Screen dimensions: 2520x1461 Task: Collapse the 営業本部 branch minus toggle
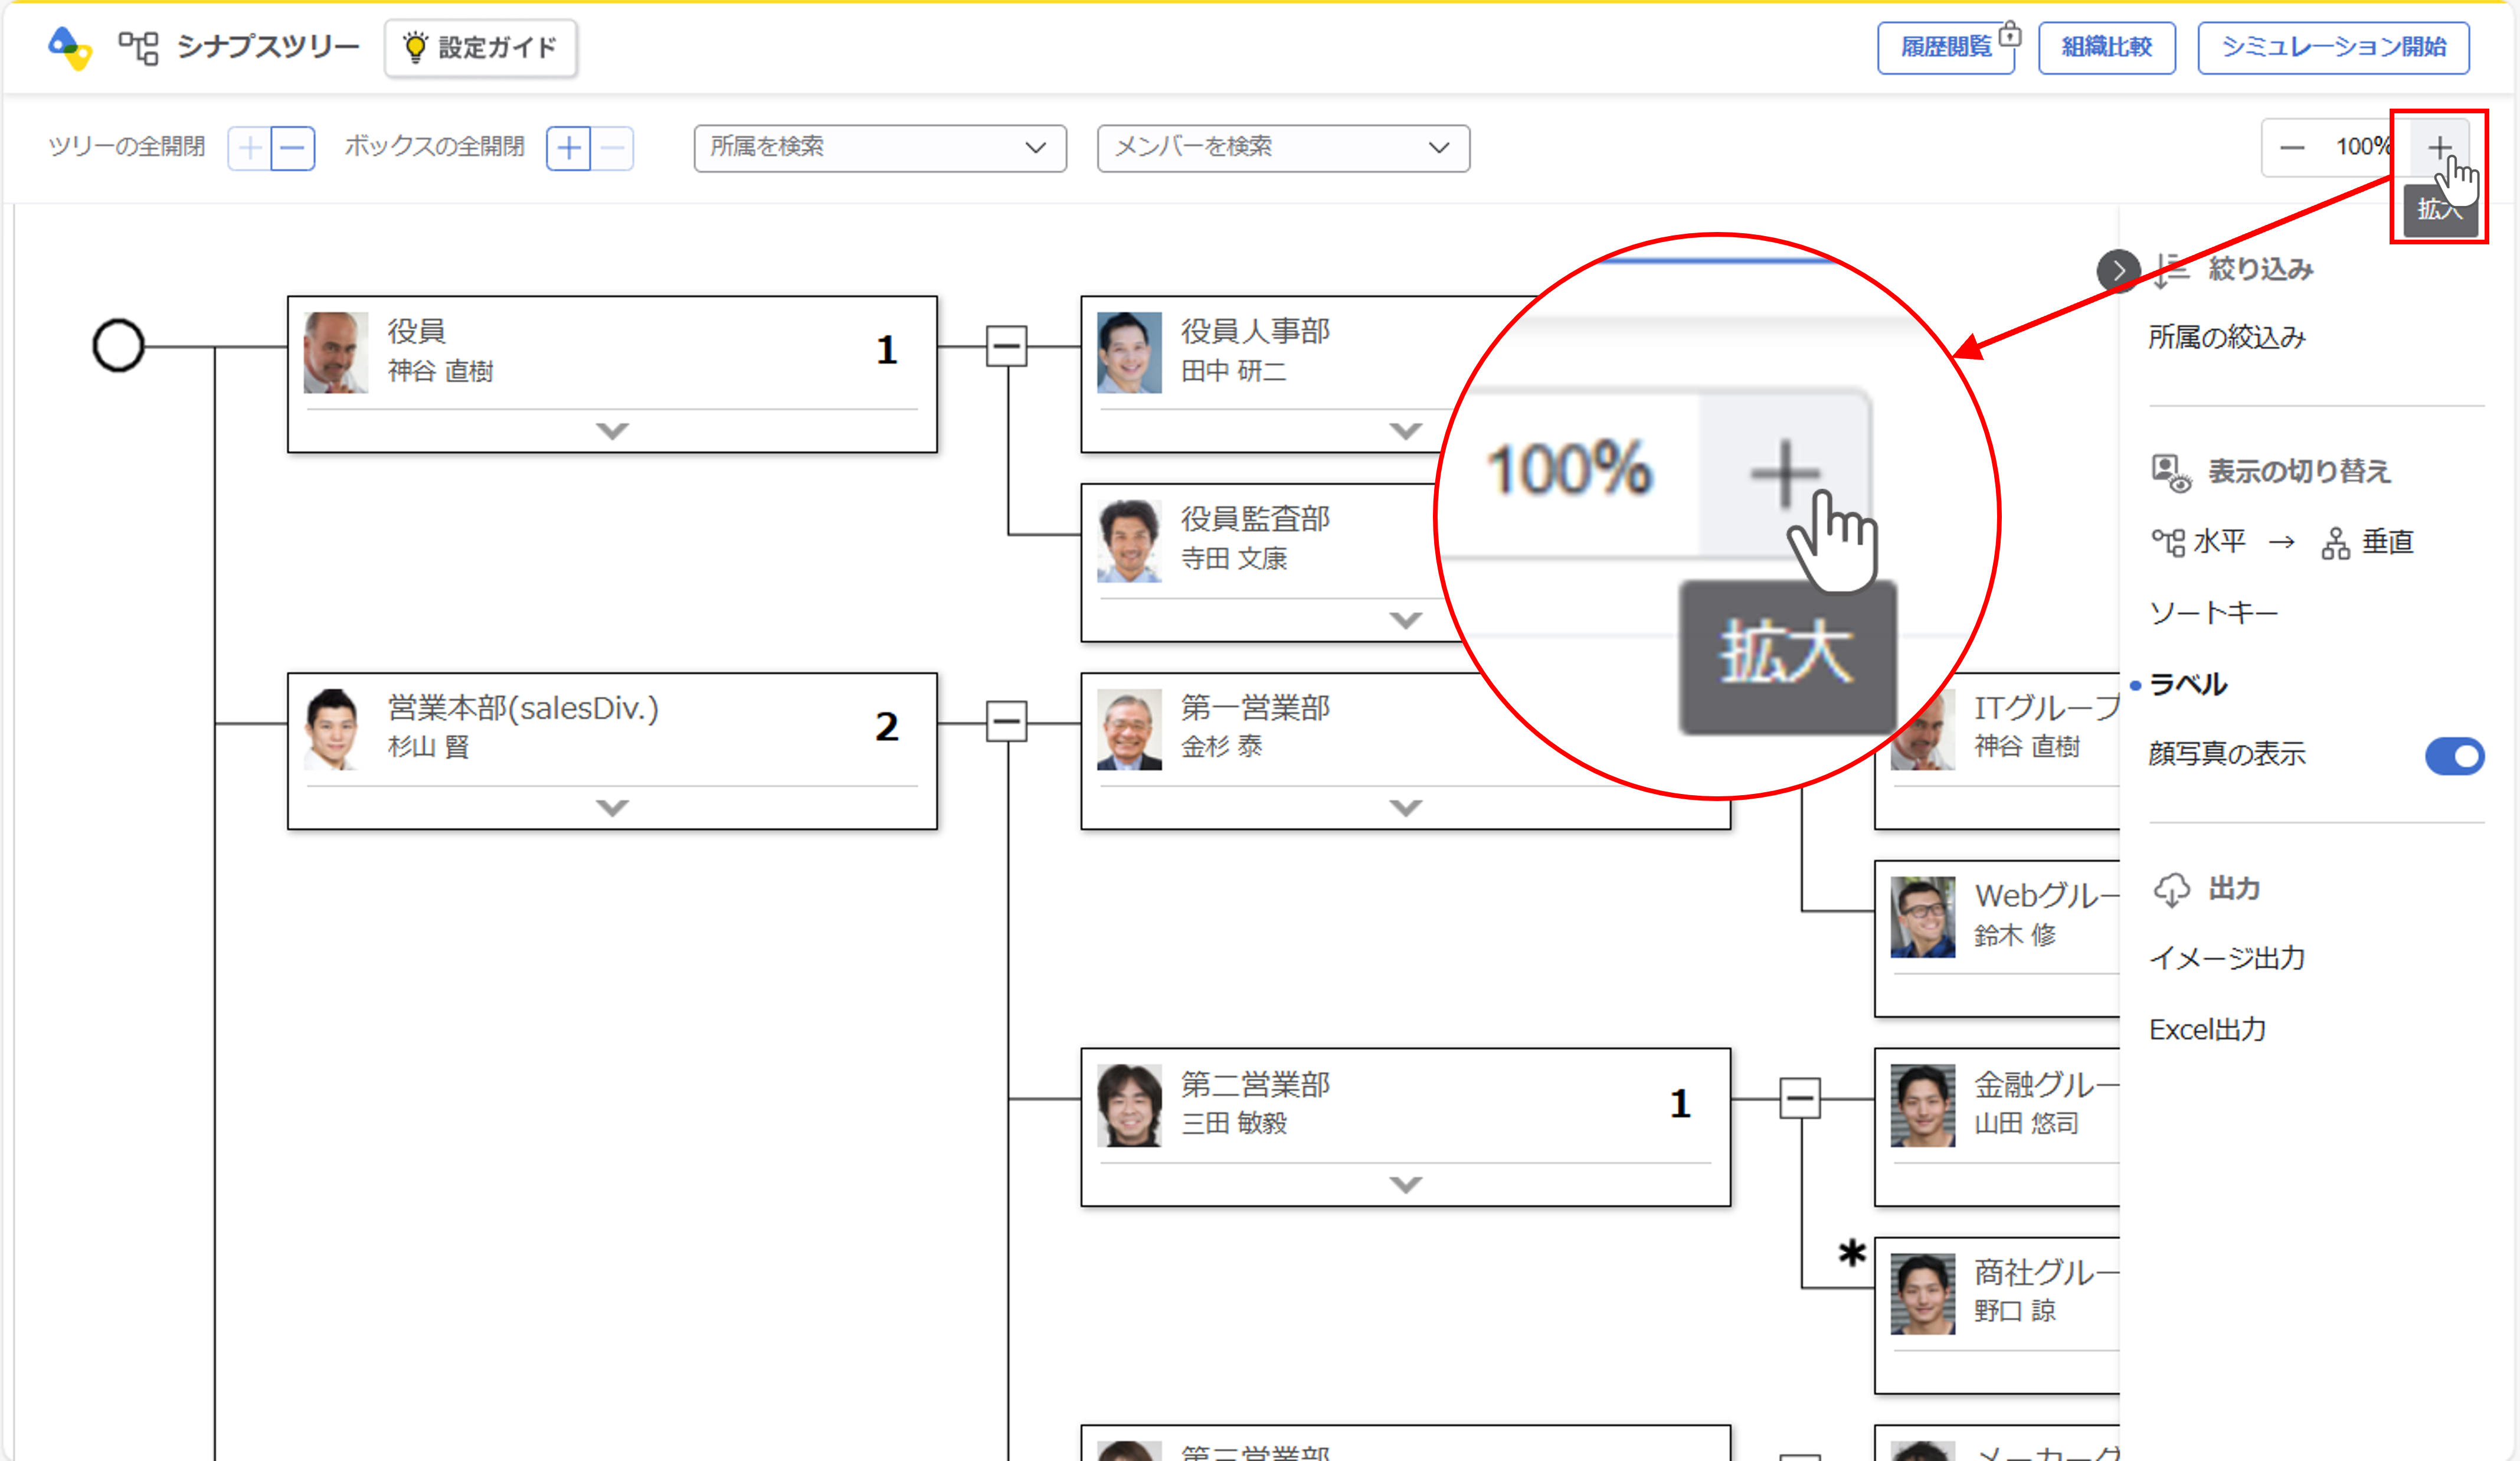(1006, 722)
